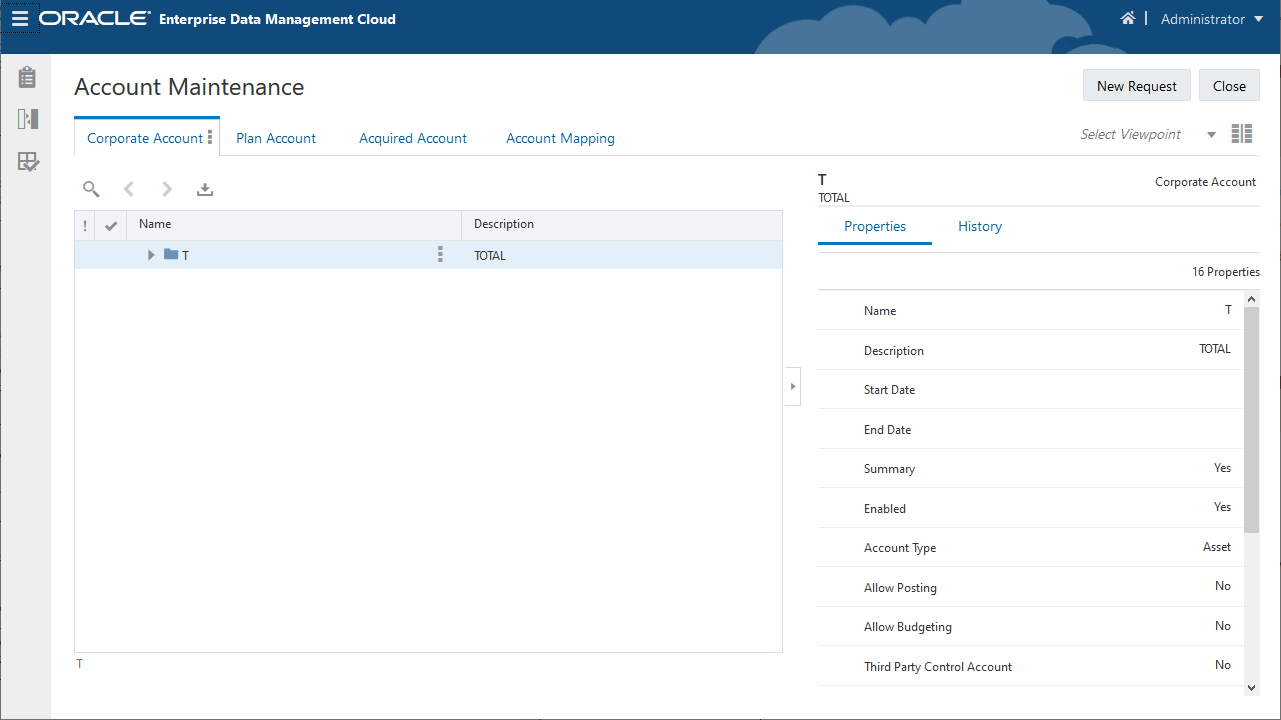Click the Home icon in the top bar

pos(1128,18)
